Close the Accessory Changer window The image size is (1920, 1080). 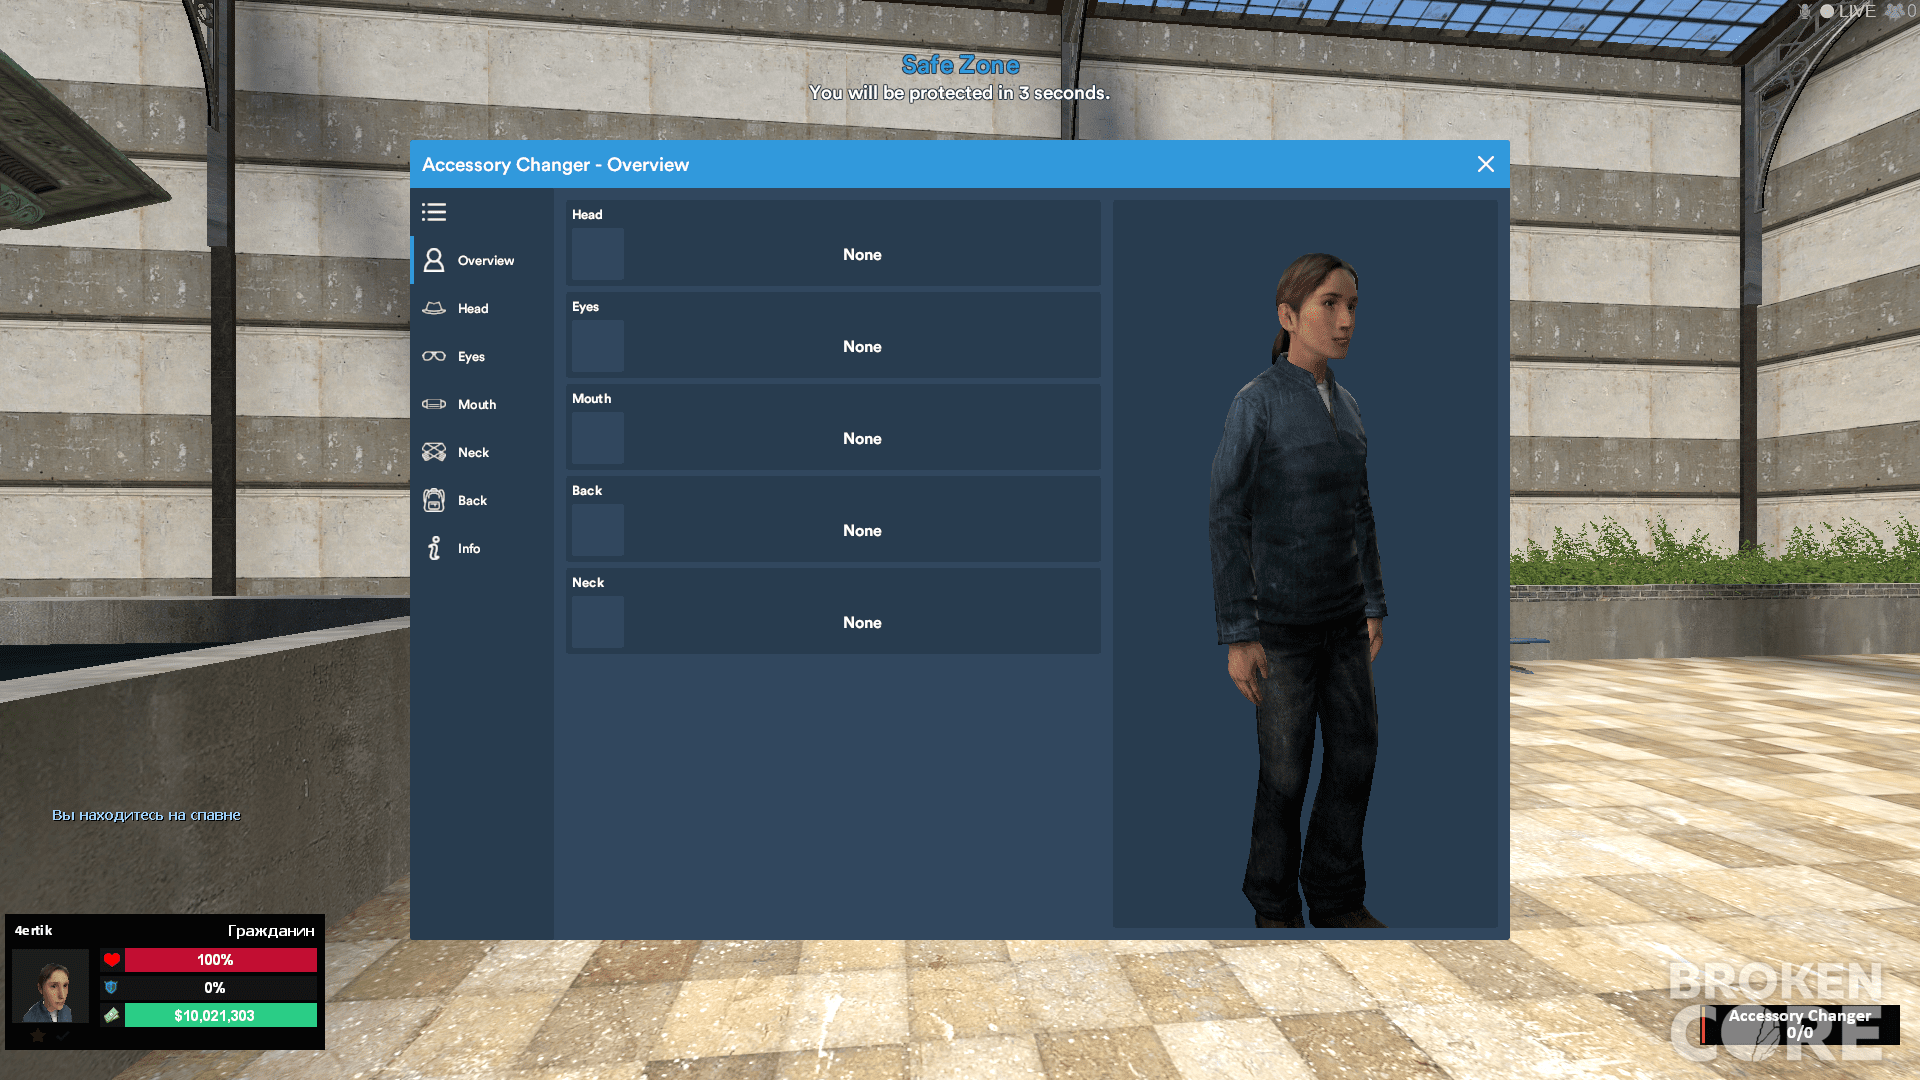1486,164
